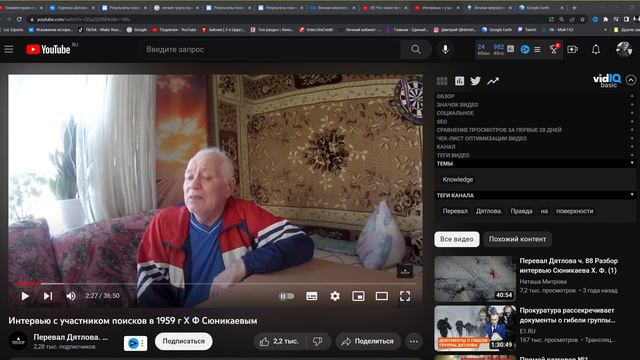Open the vidIQ Twitter bird icon
Screen dimensions: 640x360
[476, 81]
